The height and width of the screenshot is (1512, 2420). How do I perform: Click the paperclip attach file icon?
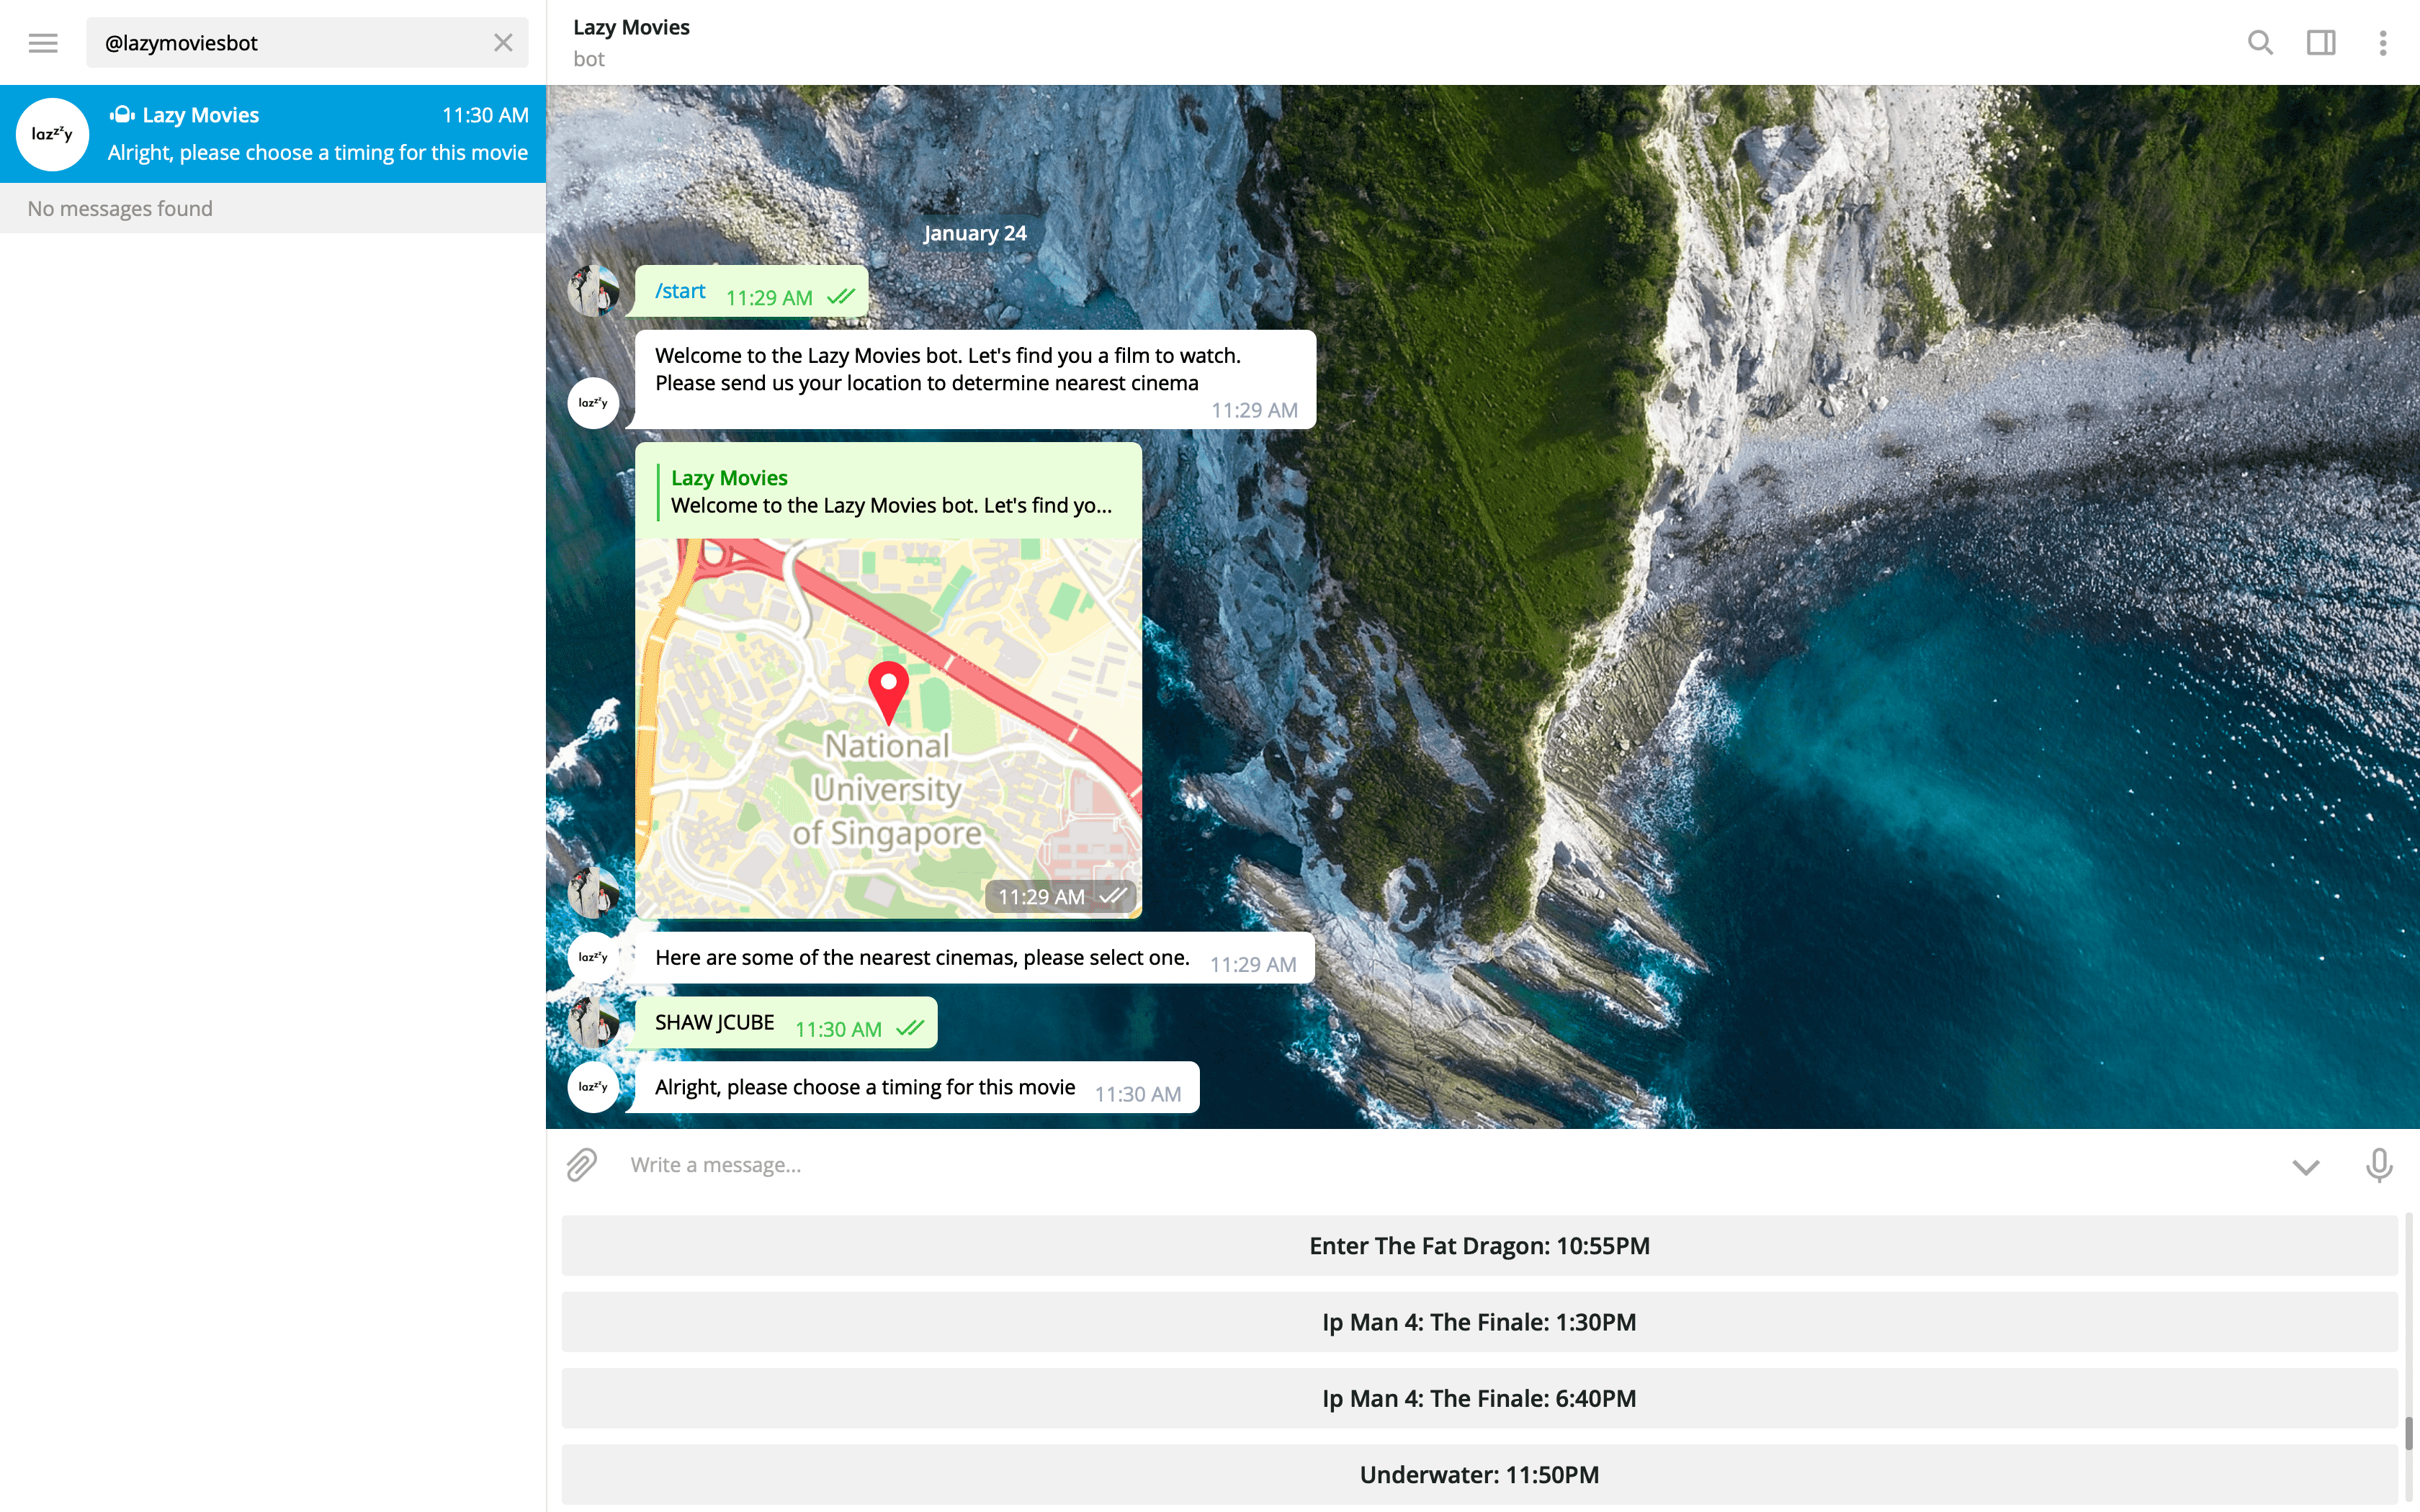click(x=582, y=1165)
